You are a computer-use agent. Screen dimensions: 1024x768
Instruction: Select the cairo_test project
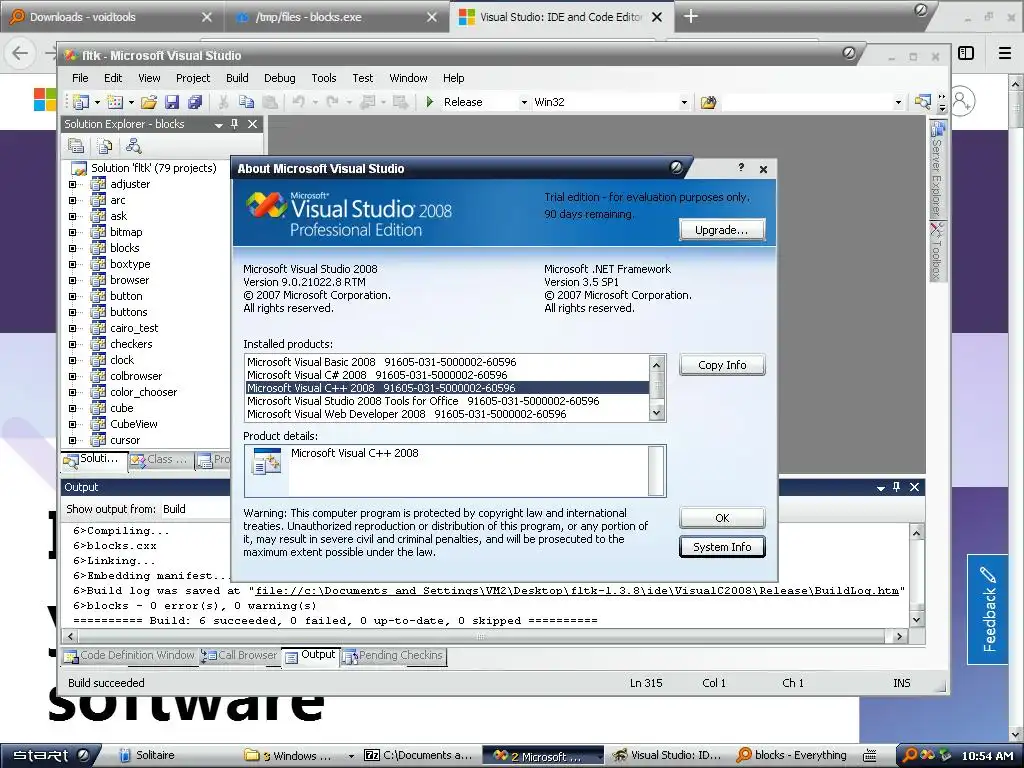tap(134, 328)
